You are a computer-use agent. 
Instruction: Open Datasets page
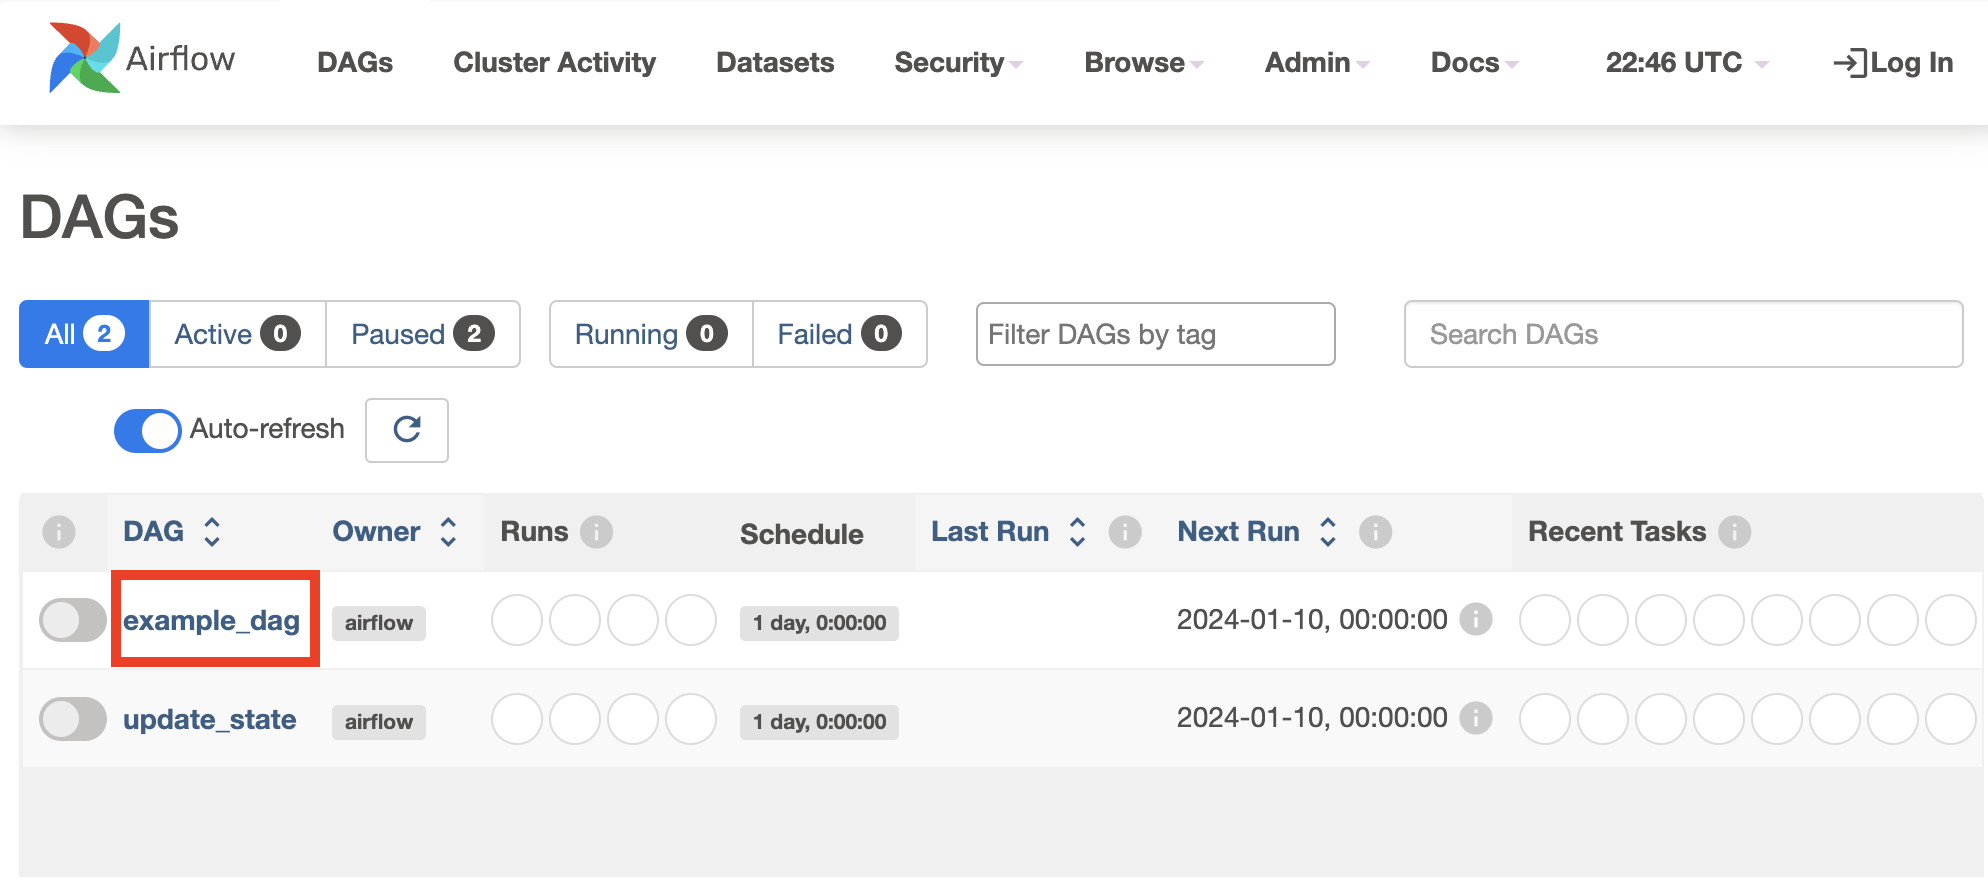775,63
